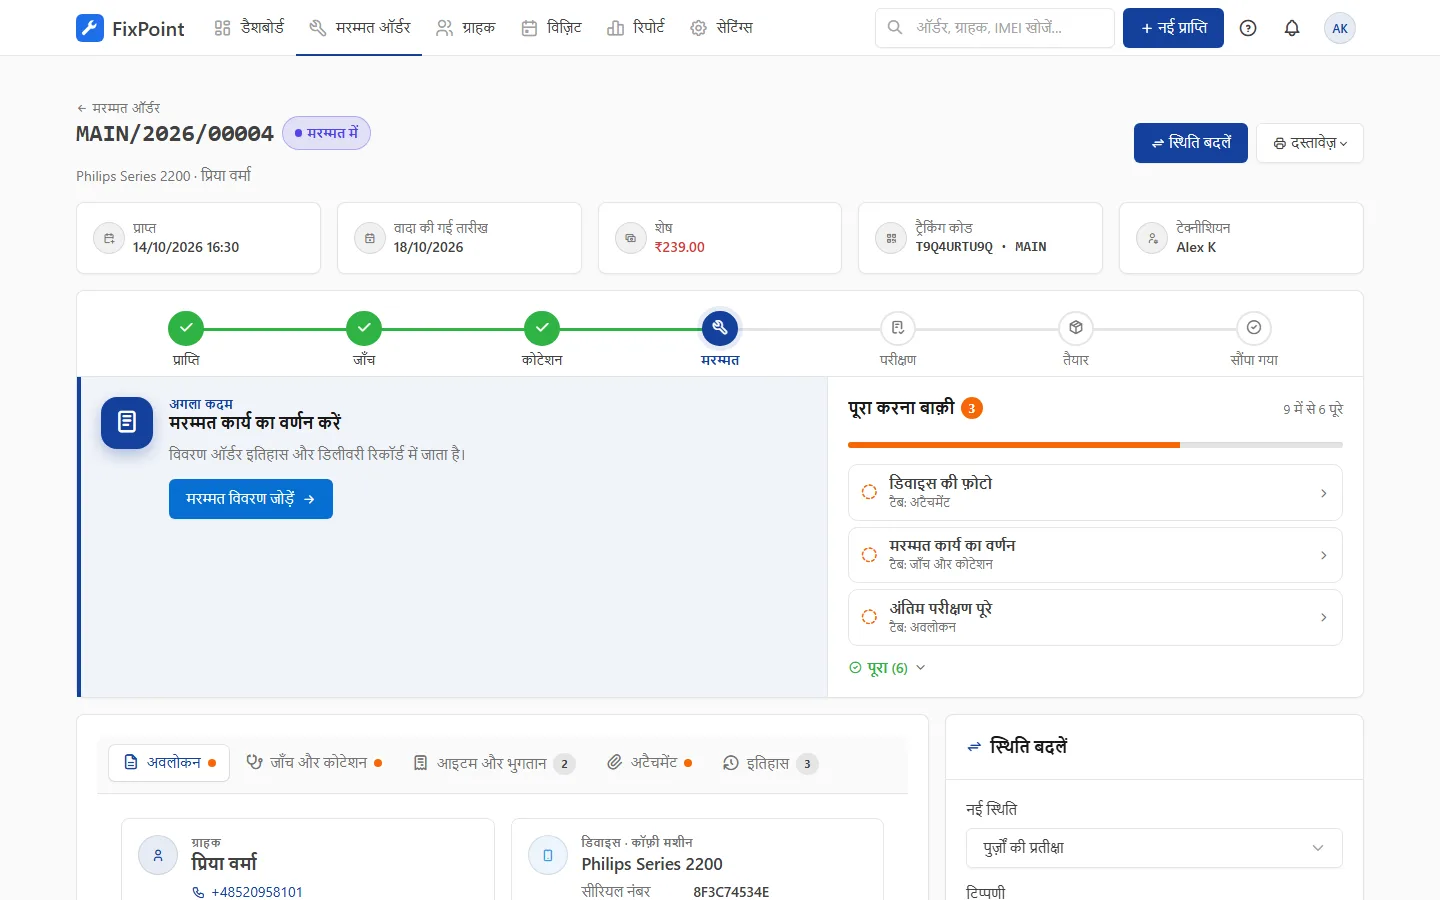Click the कोटेशन completed step circle

click(x=542, y=328)
